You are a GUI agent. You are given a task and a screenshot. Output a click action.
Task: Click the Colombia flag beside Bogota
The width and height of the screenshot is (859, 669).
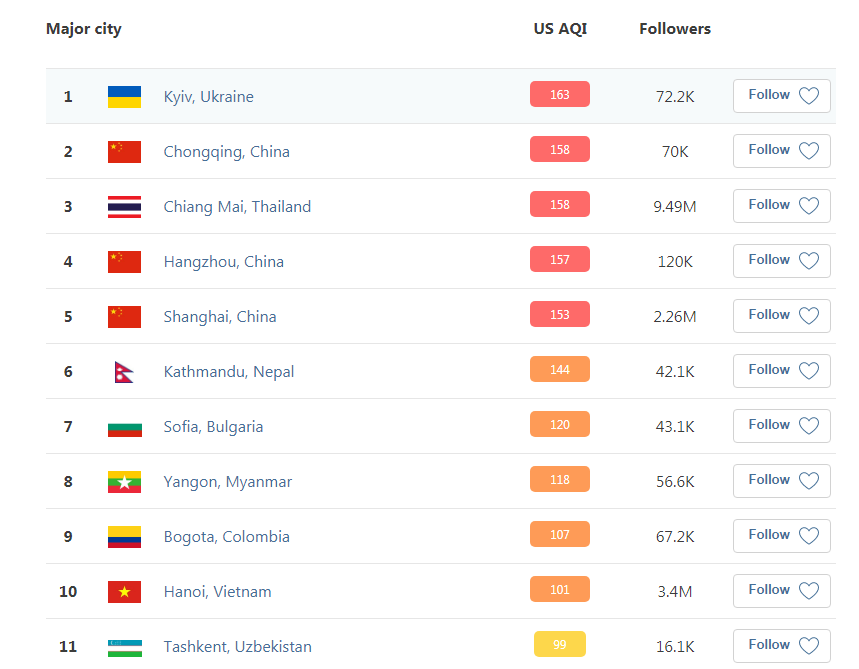pyautogui.click(x=124, y=537)
